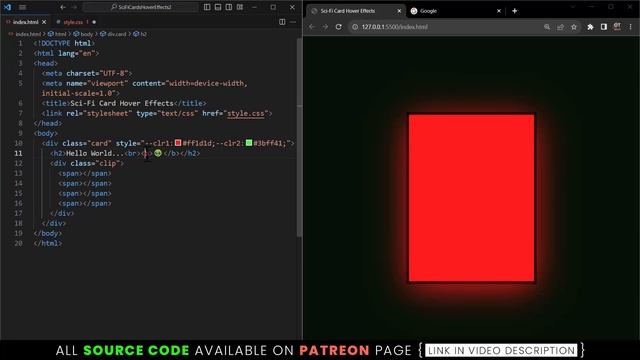Image resolution: width=640 pixels, height=360 pixels.
Task: Click line number 11 in the gutter
Action: [18, 153]
